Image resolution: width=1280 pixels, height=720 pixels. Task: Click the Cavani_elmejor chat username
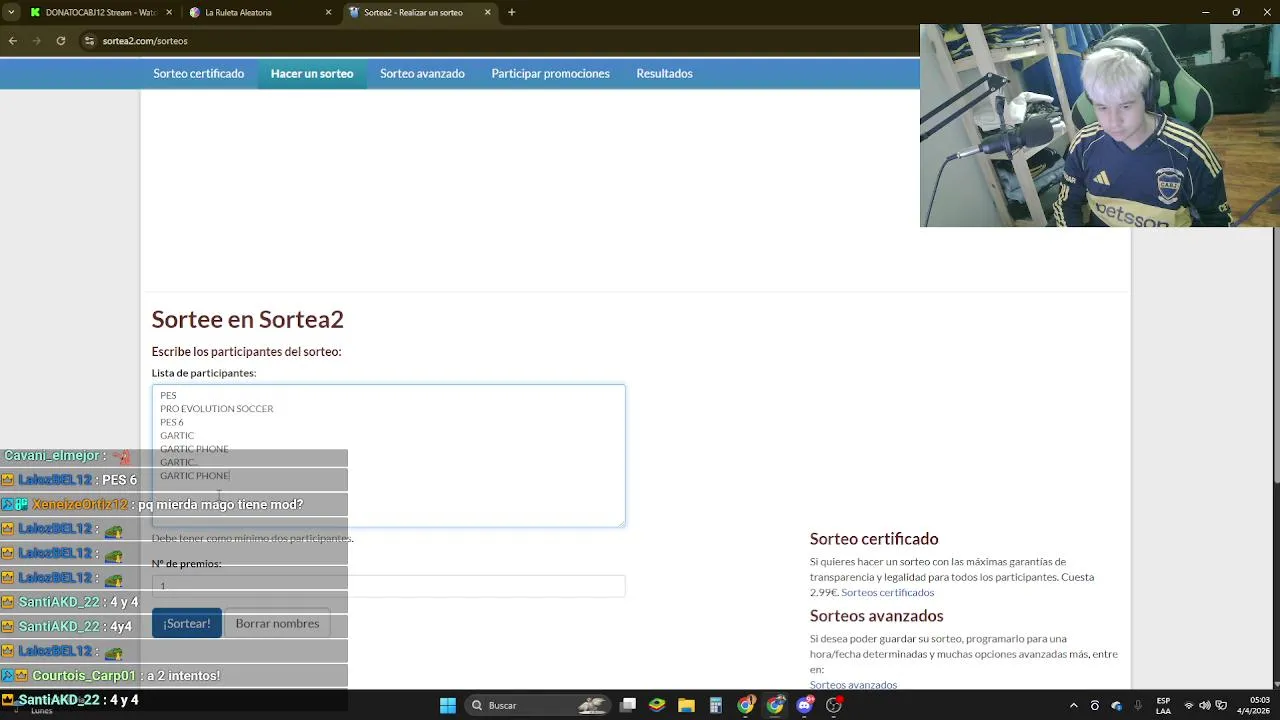tap(51, 456)
